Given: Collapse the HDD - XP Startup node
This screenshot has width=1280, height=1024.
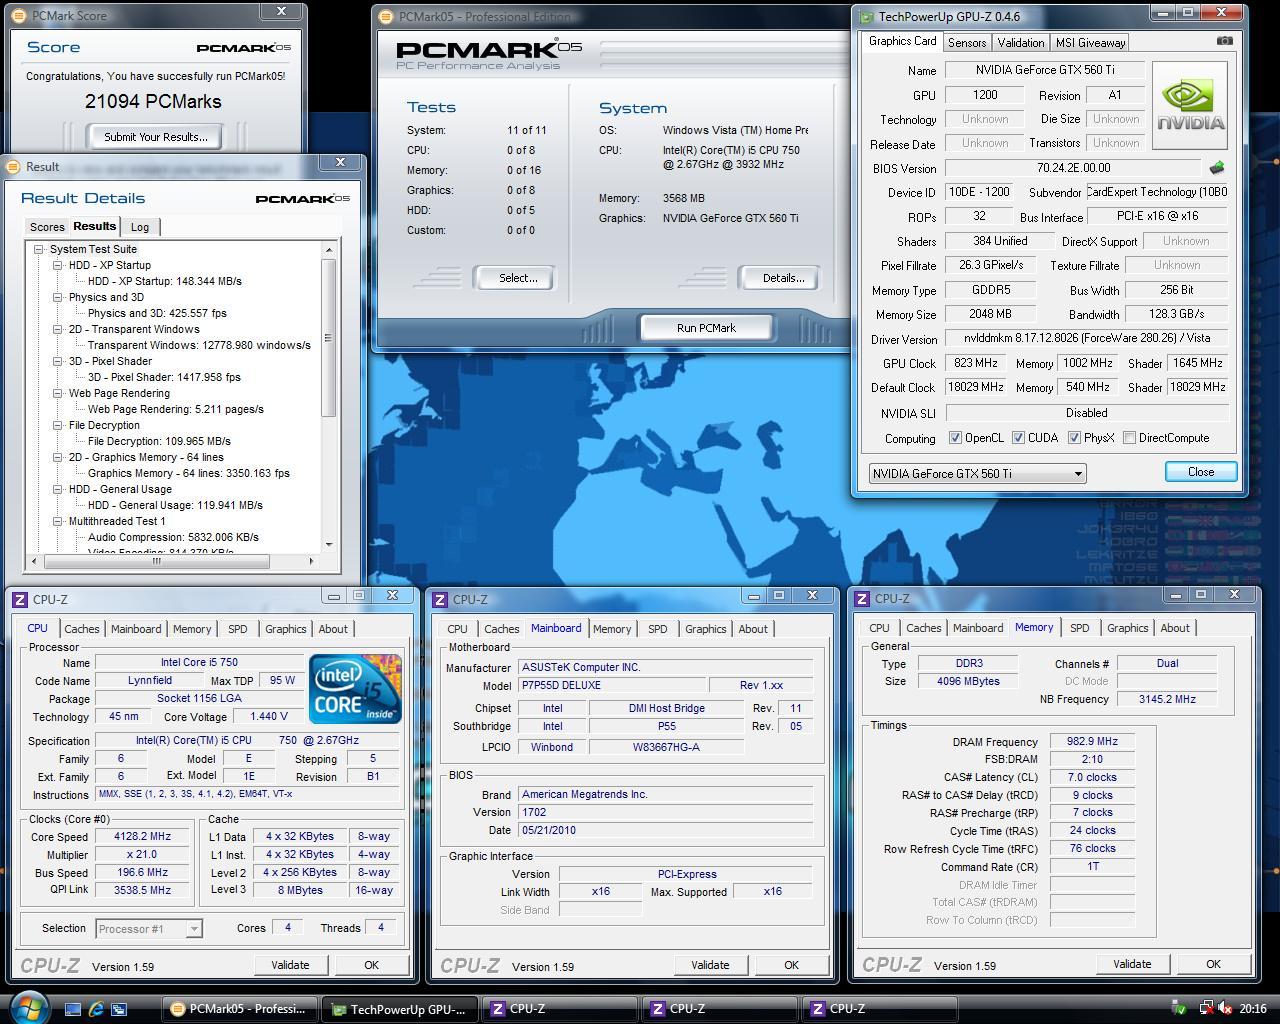Looking at the screenshot, I should 58,265.
